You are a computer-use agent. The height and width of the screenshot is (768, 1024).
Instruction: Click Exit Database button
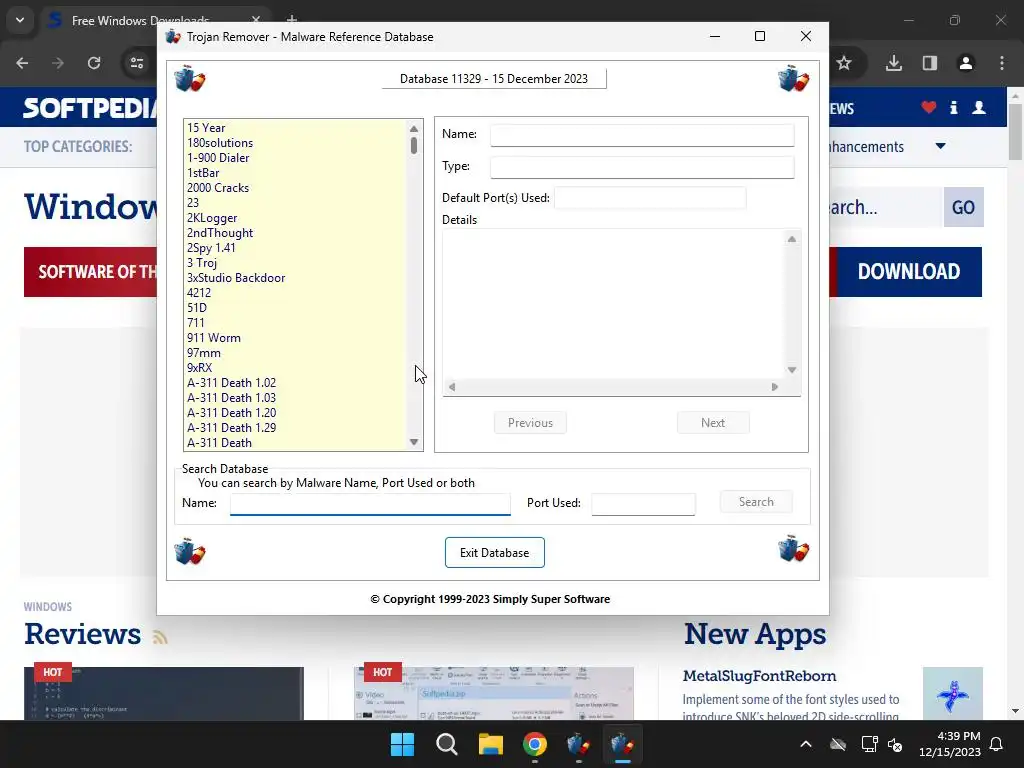click(x=495, y=553)
